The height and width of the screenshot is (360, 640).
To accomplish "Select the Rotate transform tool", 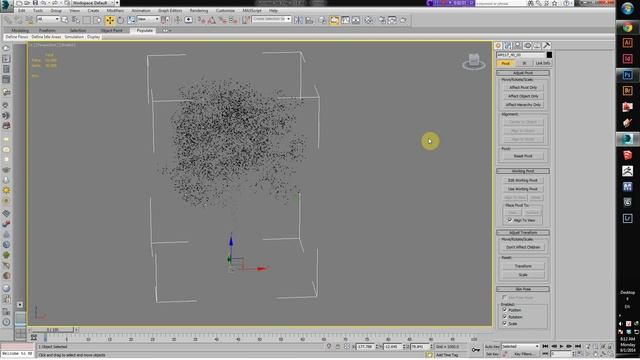I will coord(121,20).
